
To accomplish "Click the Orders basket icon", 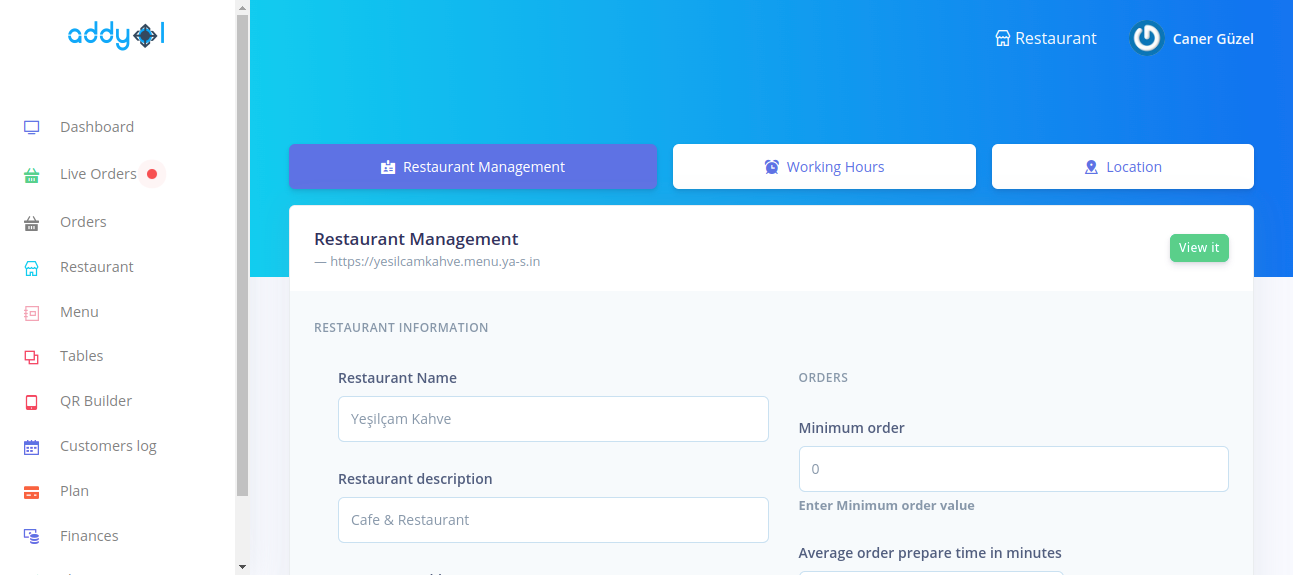I will (31, 223).
